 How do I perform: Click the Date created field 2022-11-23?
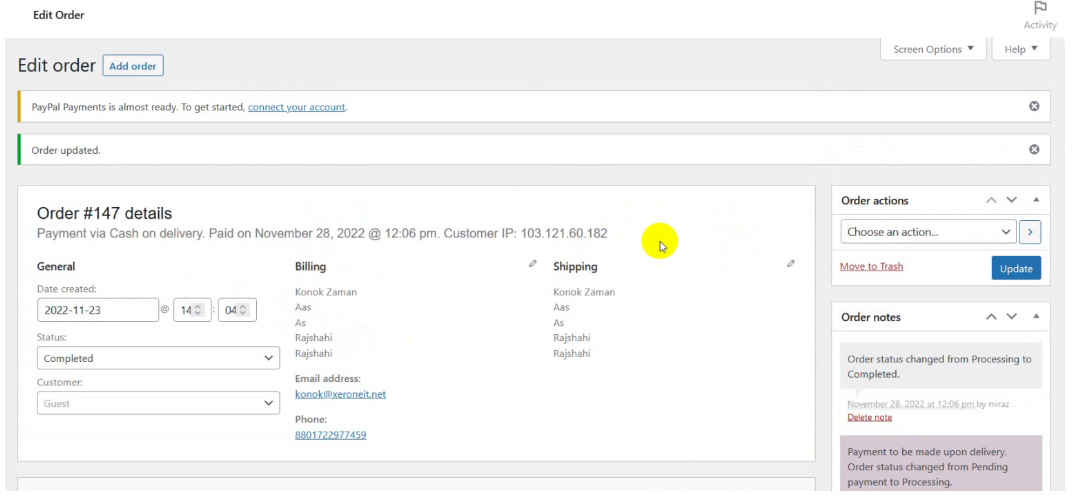[x=98, y=310]
